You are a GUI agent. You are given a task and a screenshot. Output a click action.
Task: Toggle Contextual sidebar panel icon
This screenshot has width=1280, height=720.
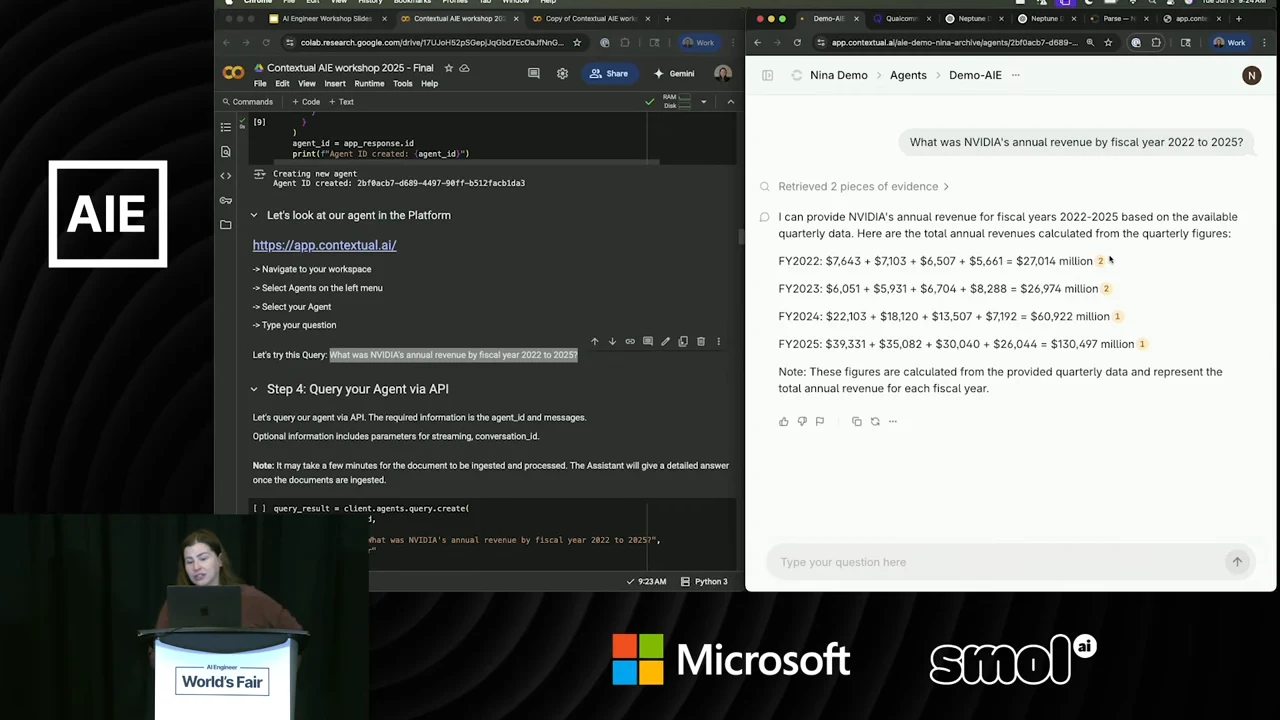[x=768, y=75]
